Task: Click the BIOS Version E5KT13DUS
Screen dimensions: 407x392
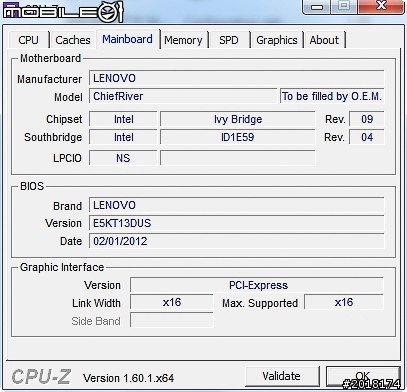Action: click(237, 223)
